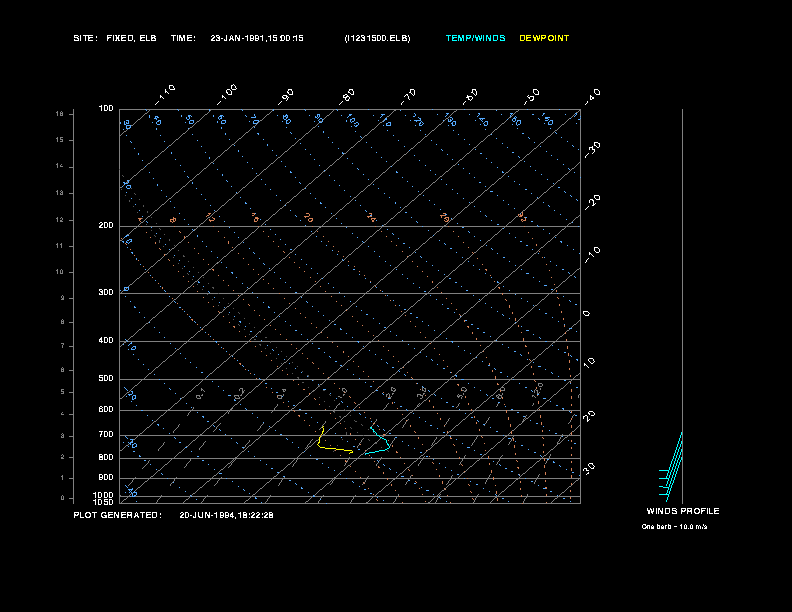Viewport: 792px width, 612px height.
Task: Select the FIXED, ELB site name
Action: [x=131, y=38]
